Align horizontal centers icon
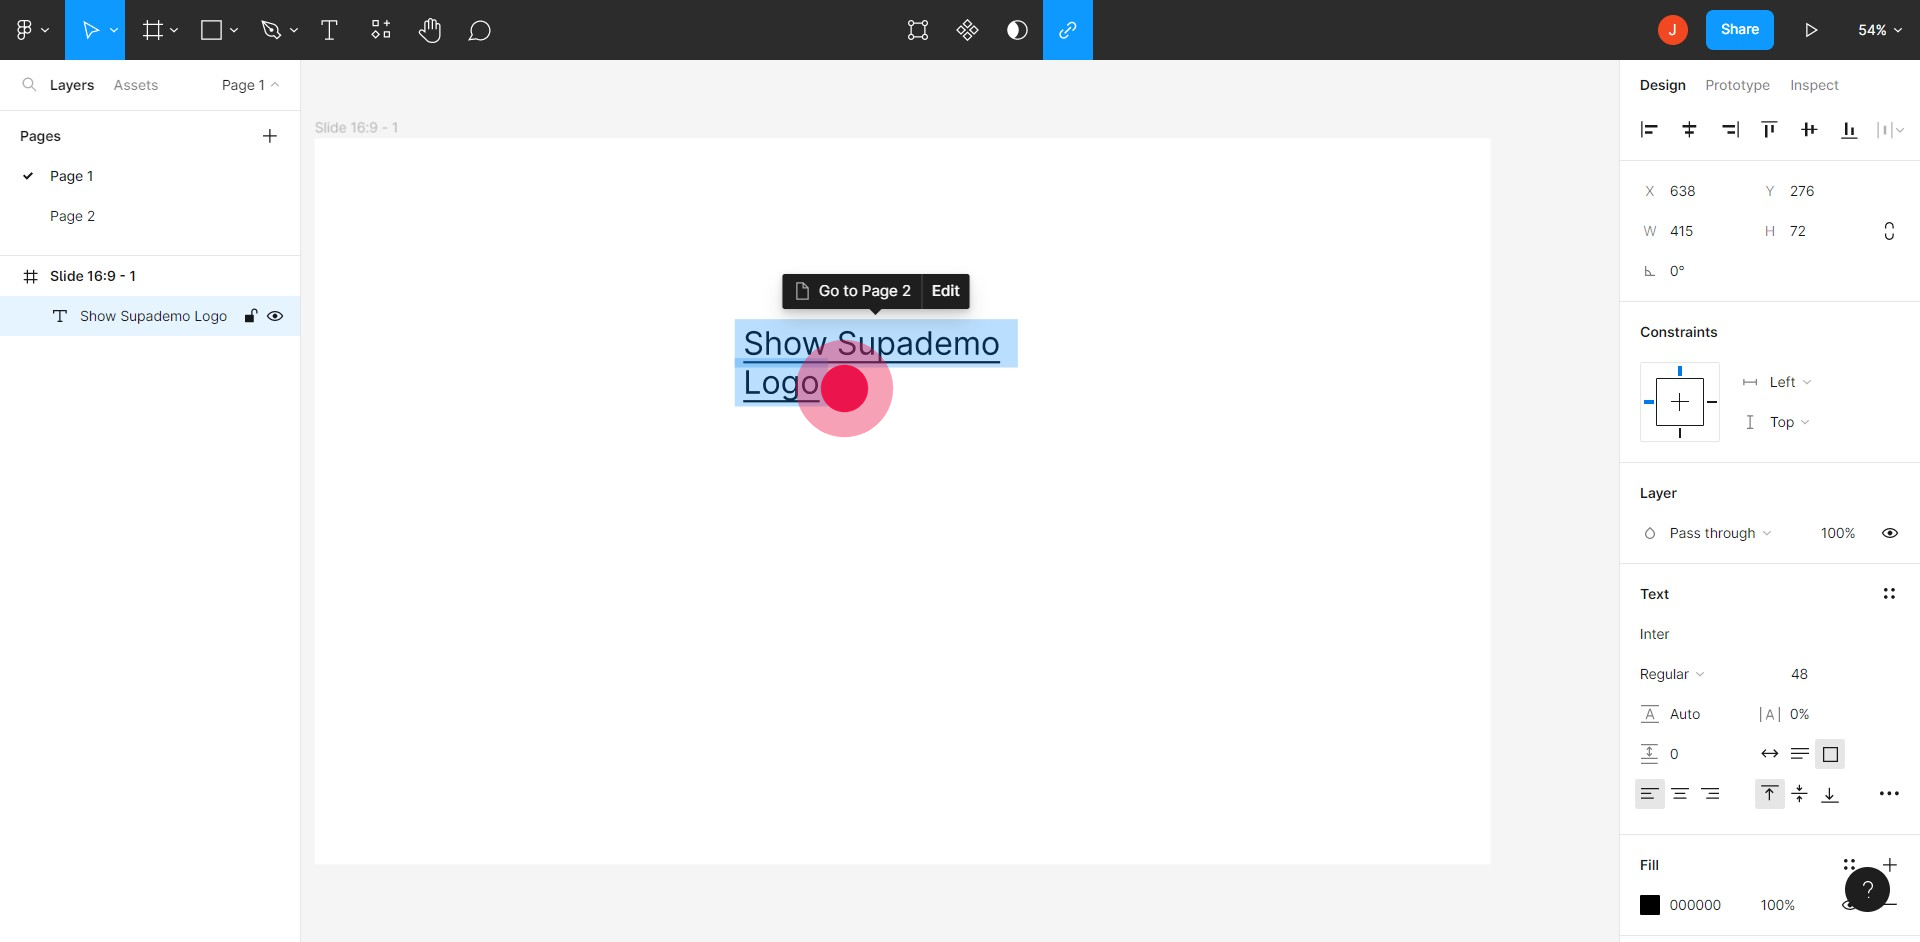 tap(1689, 129)
